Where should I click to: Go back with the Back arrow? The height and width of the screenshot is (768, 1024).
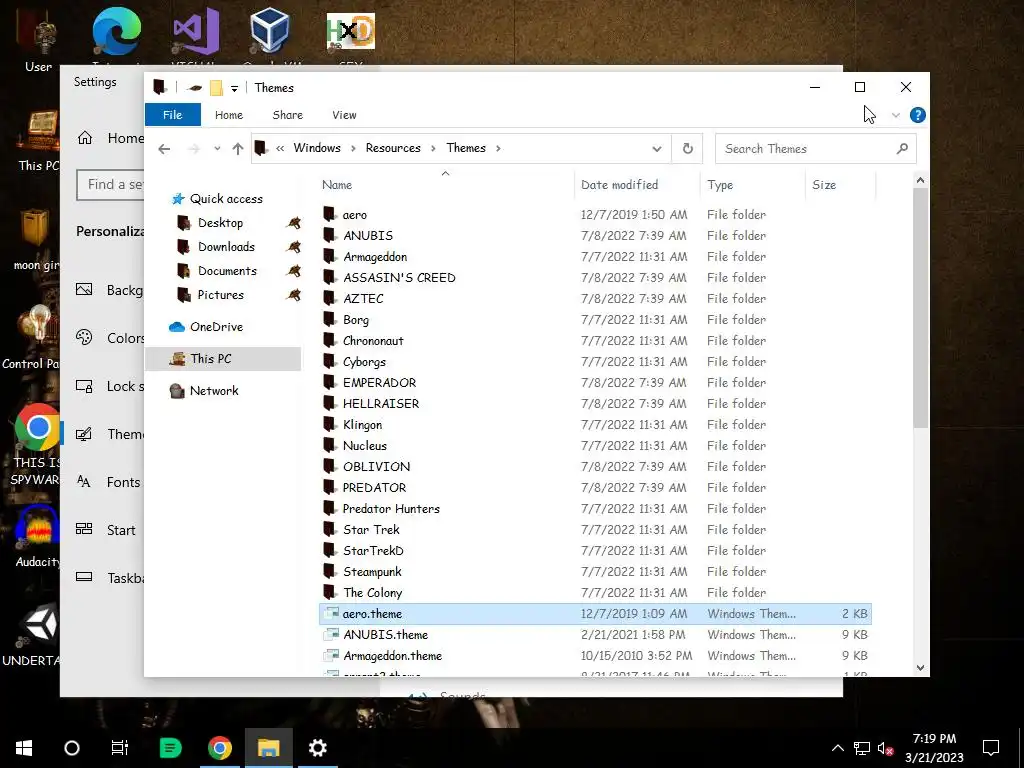164,149
